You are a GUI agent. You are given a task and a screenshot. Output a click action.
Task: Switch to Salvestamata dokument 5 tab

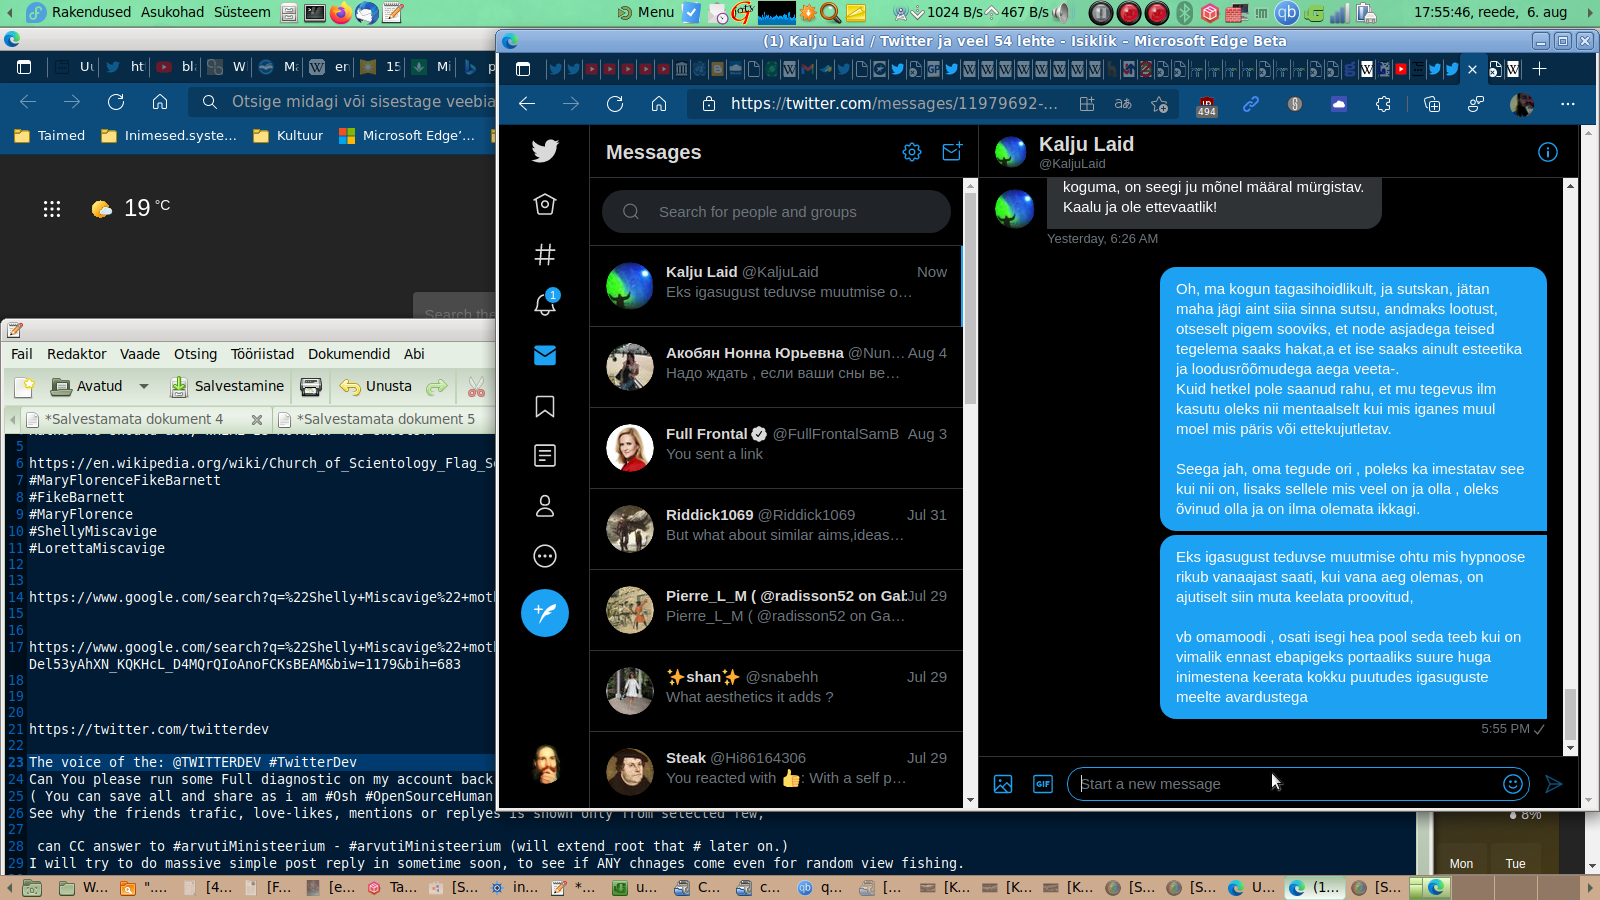coord(385,419)
